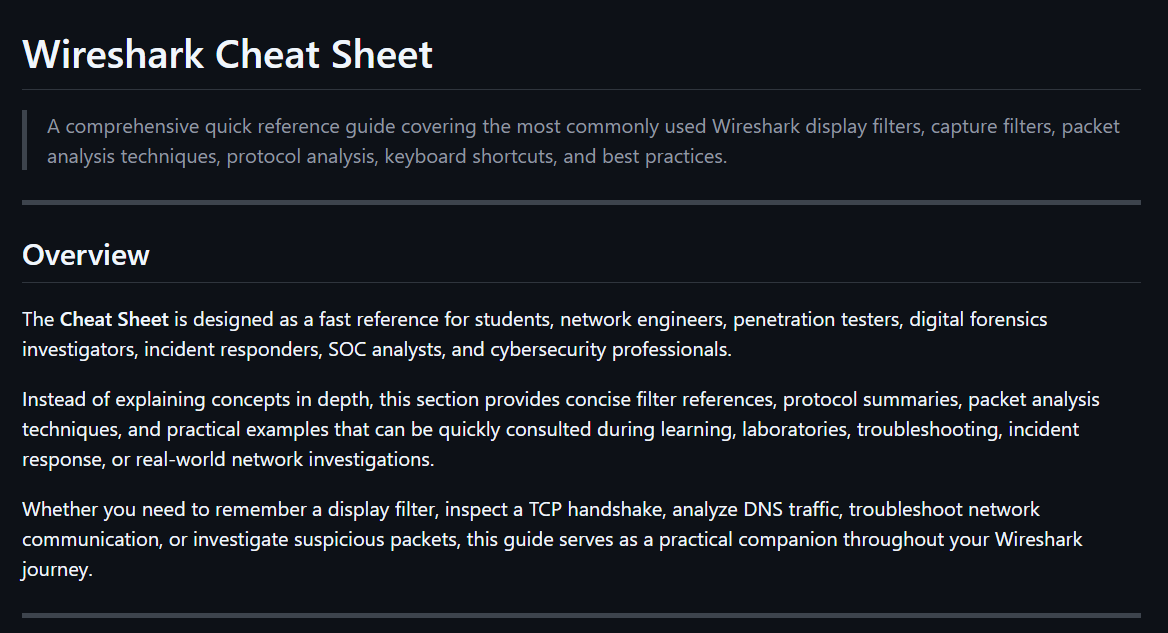Click the thin divider under the Overview heading
Screen dimensions: 1168x633
tap(581, 282)
